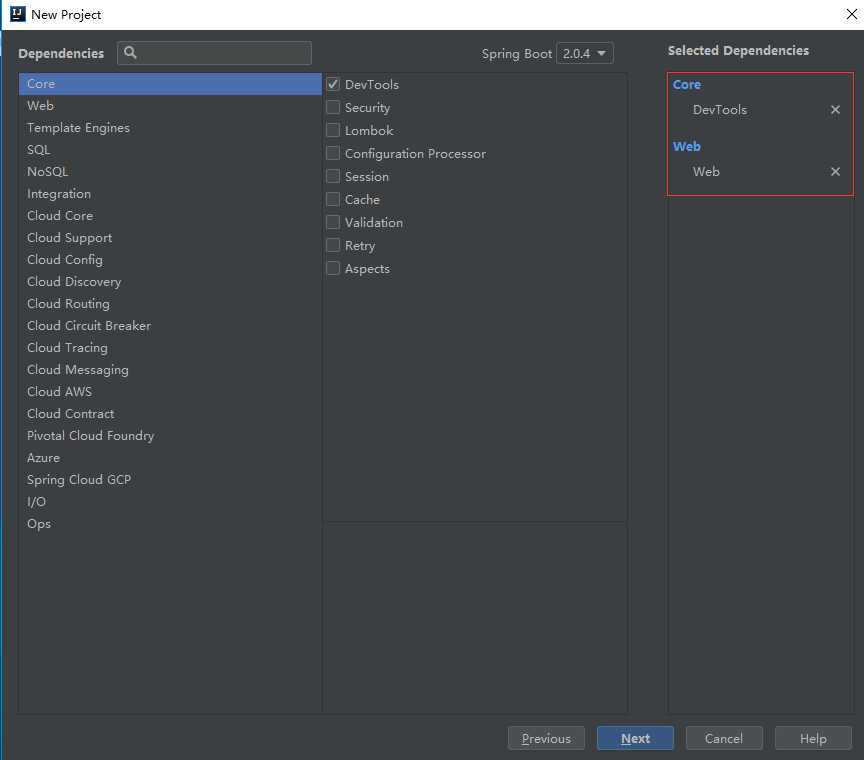Uncheck the DevTools checkbox
The image size is (864, 760).
pos(333,84)
